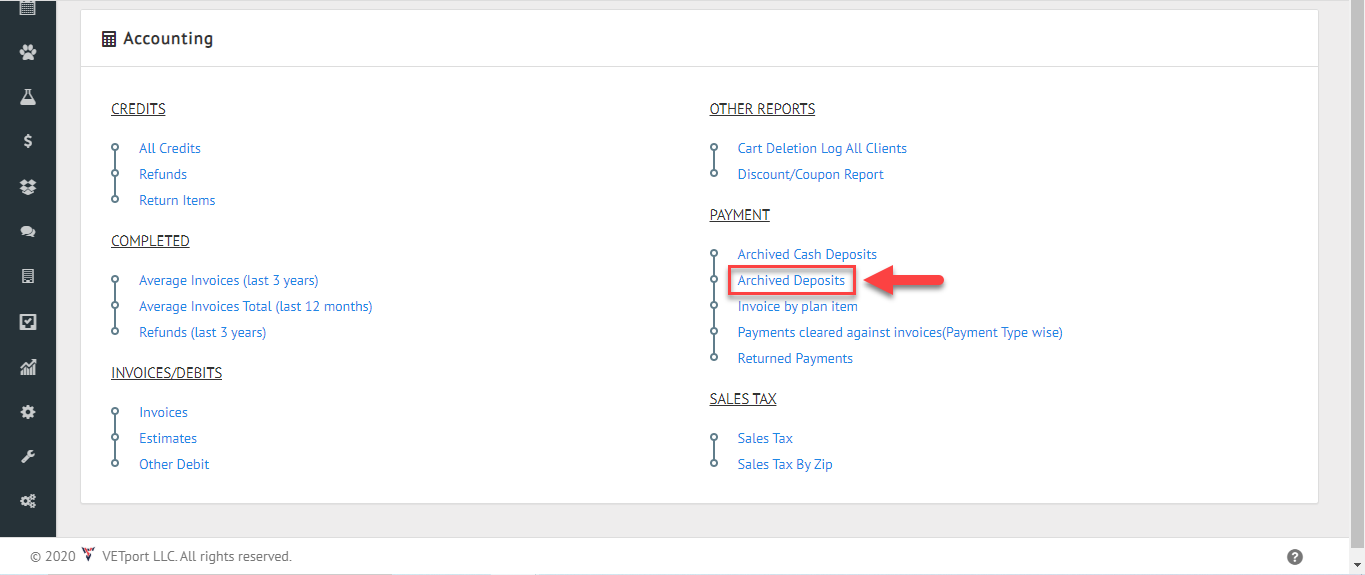Viewport: 1365px width, 575px height.
Task: Click the PAYMENT section heading
Action: 739,215
